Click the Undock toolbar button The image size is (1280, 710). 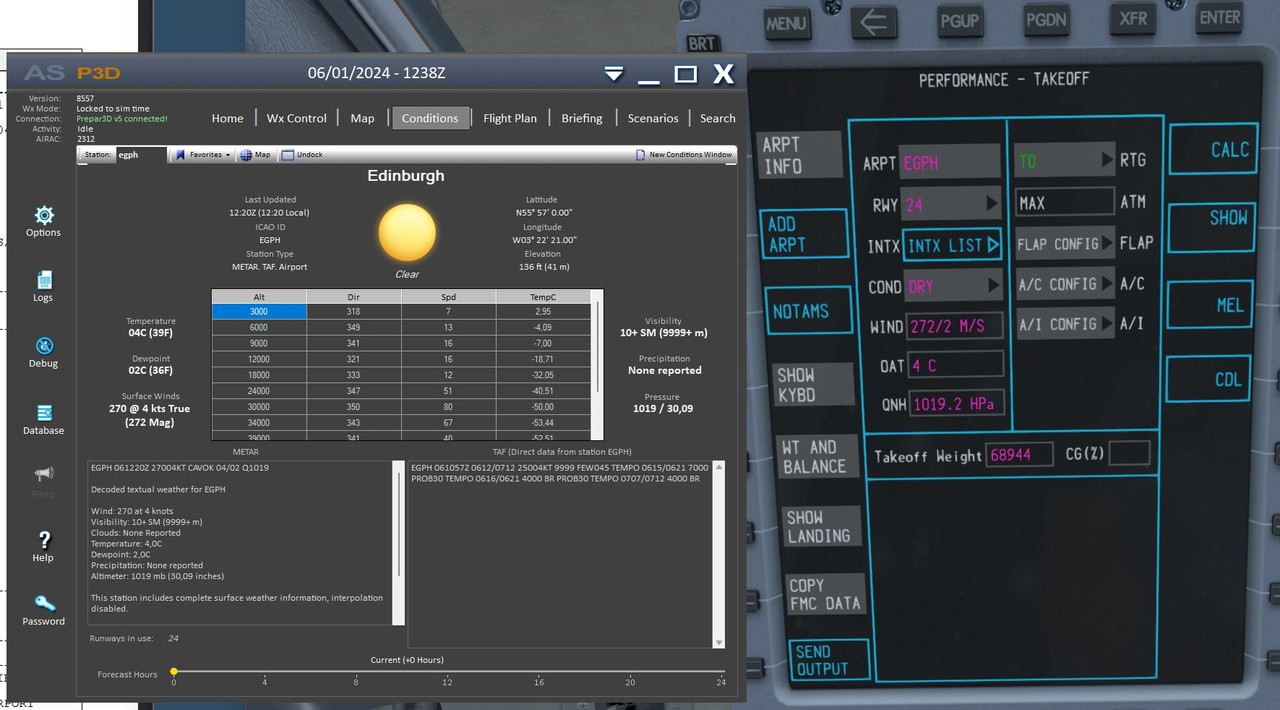(x=302, y=155)
